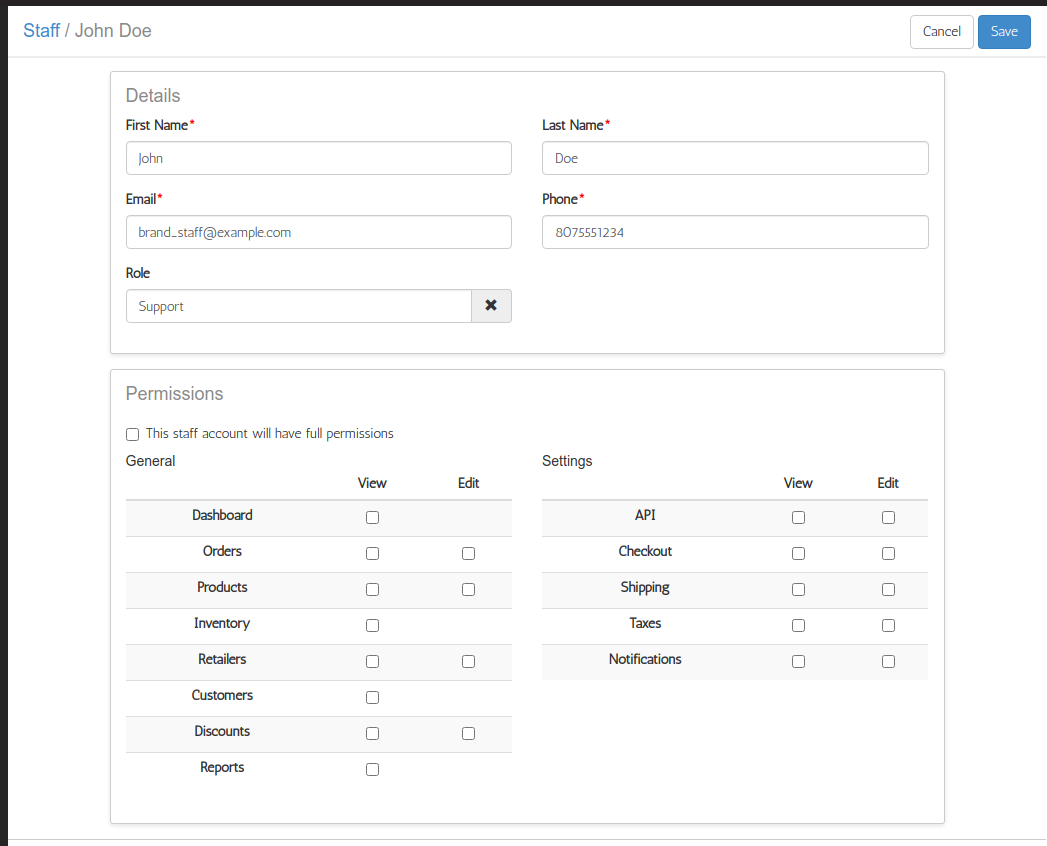Check Orders View permission
Screen dimensions: 1047x846
point(373,554)
